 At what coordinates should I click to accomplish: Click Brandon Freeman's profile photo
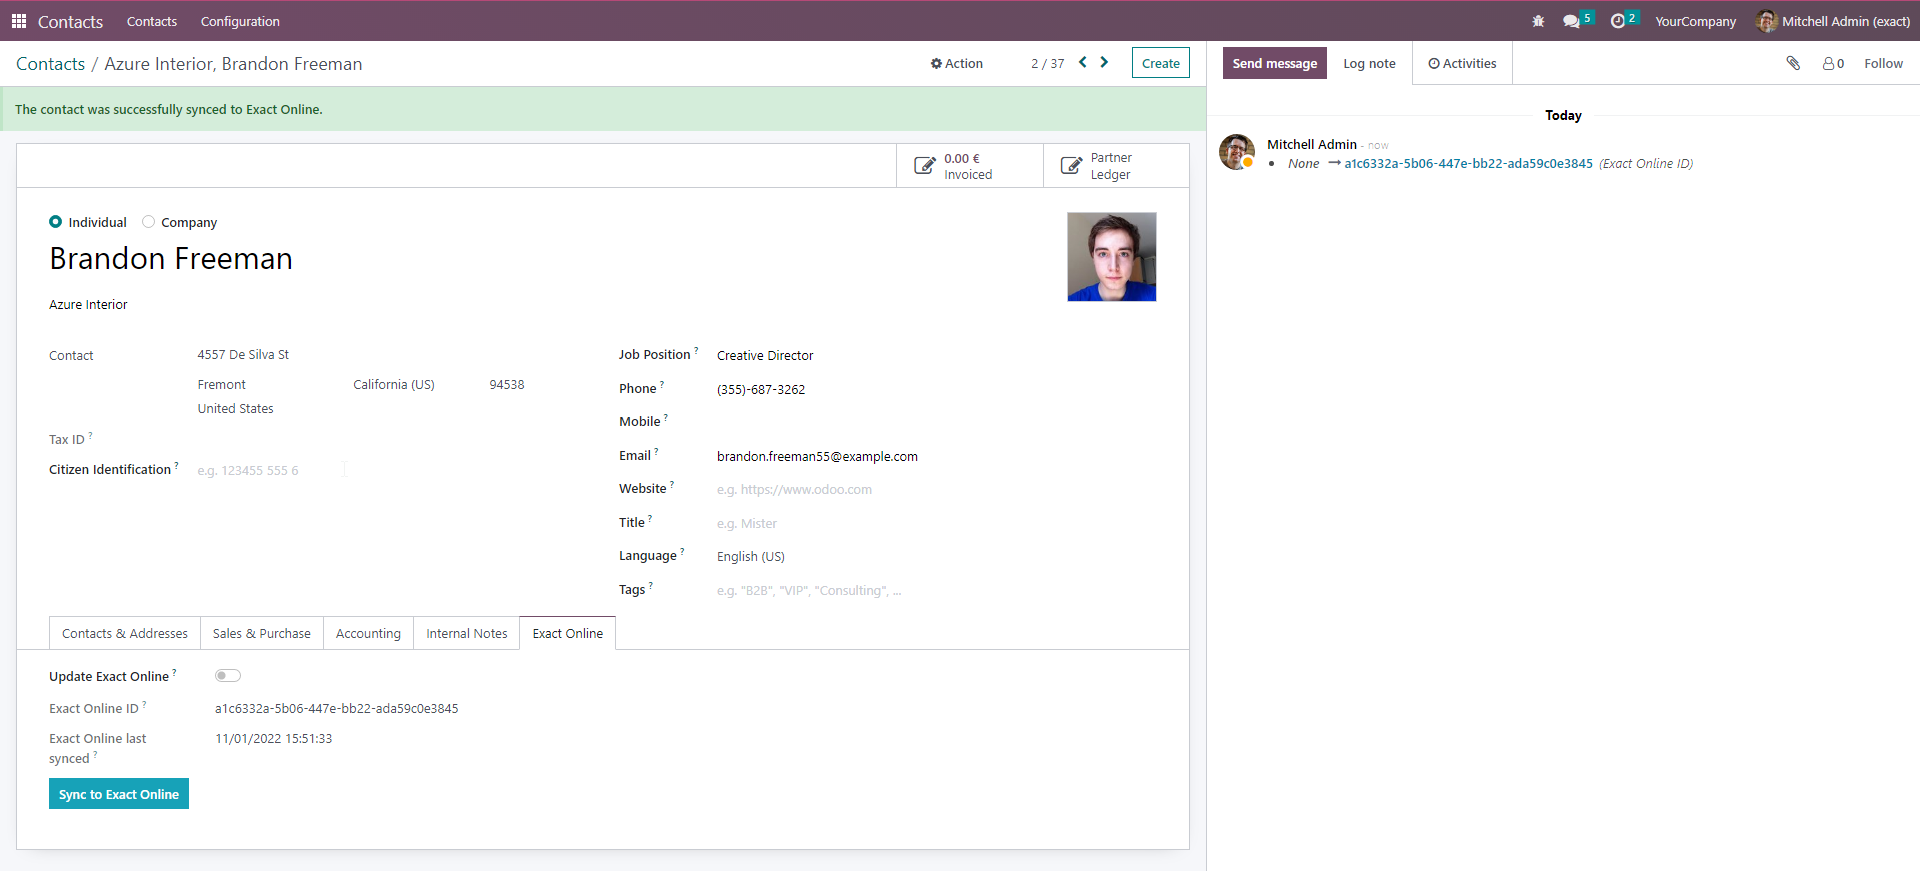pos(1111,257)
